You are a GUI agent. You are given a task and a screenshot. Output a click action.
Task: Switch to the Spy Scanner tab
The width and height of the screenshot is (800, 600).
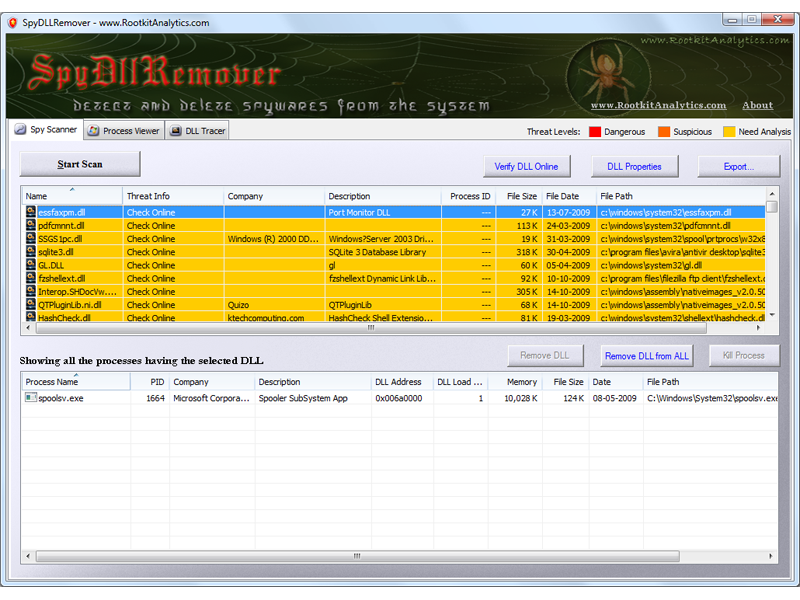pyautogui.click(x=46, y=130)
